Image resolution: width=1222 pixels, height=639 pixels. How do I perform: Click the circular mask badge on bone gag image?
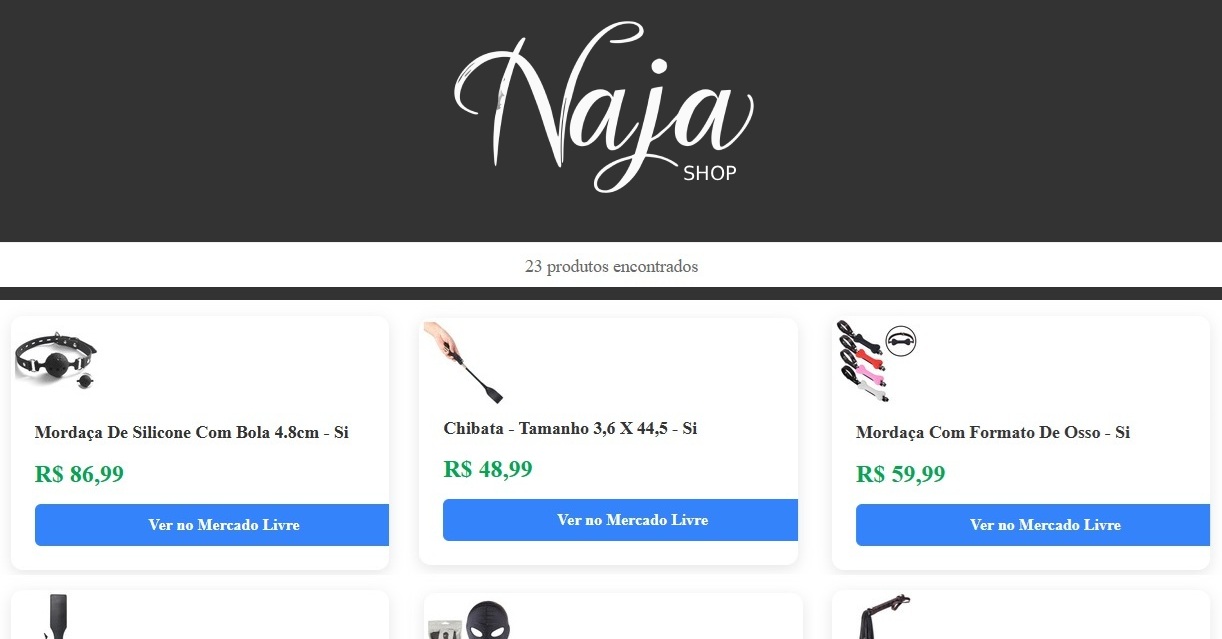click(901, 341)
